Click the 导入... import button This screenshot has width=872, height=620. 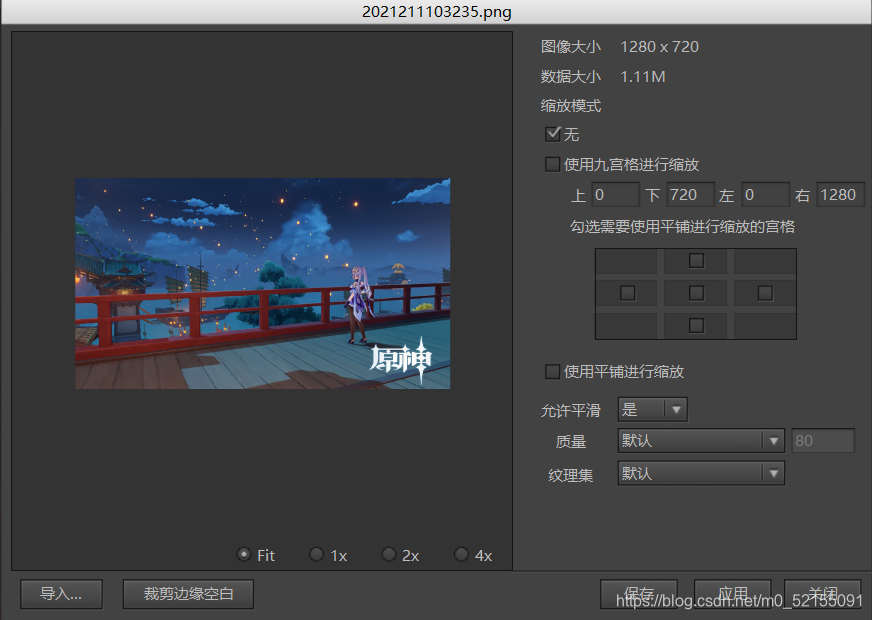point(61,594)
